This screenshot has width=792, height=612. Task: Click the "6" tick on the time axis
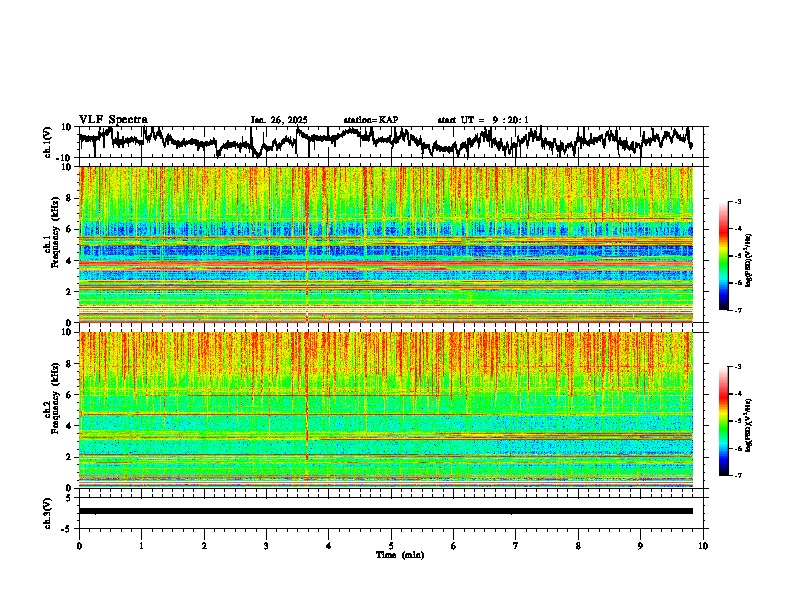(454, 546)
